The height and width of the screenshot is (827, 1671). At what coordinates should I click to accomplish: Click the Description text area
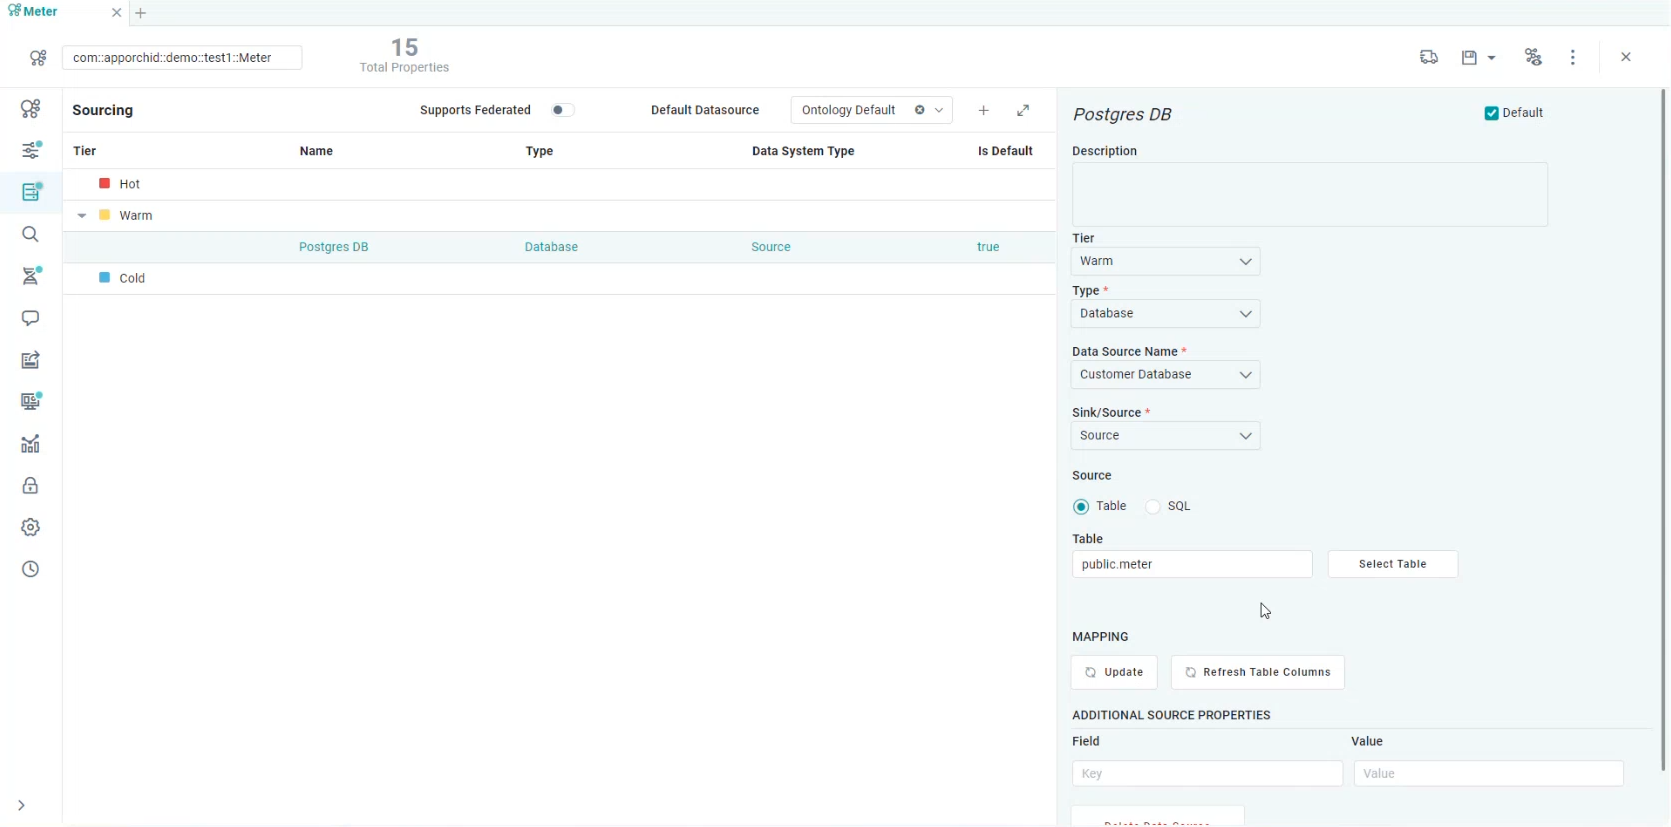(1309, 195)
